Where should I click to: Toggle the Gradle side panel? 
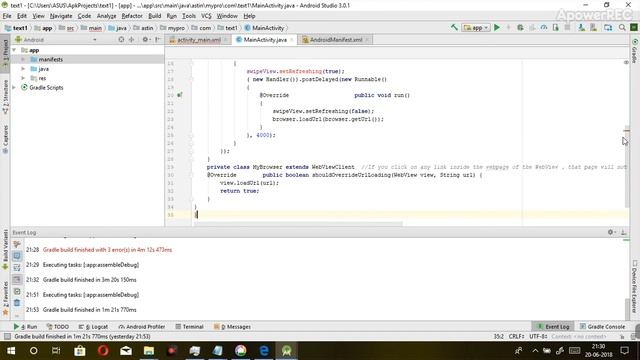635,51
